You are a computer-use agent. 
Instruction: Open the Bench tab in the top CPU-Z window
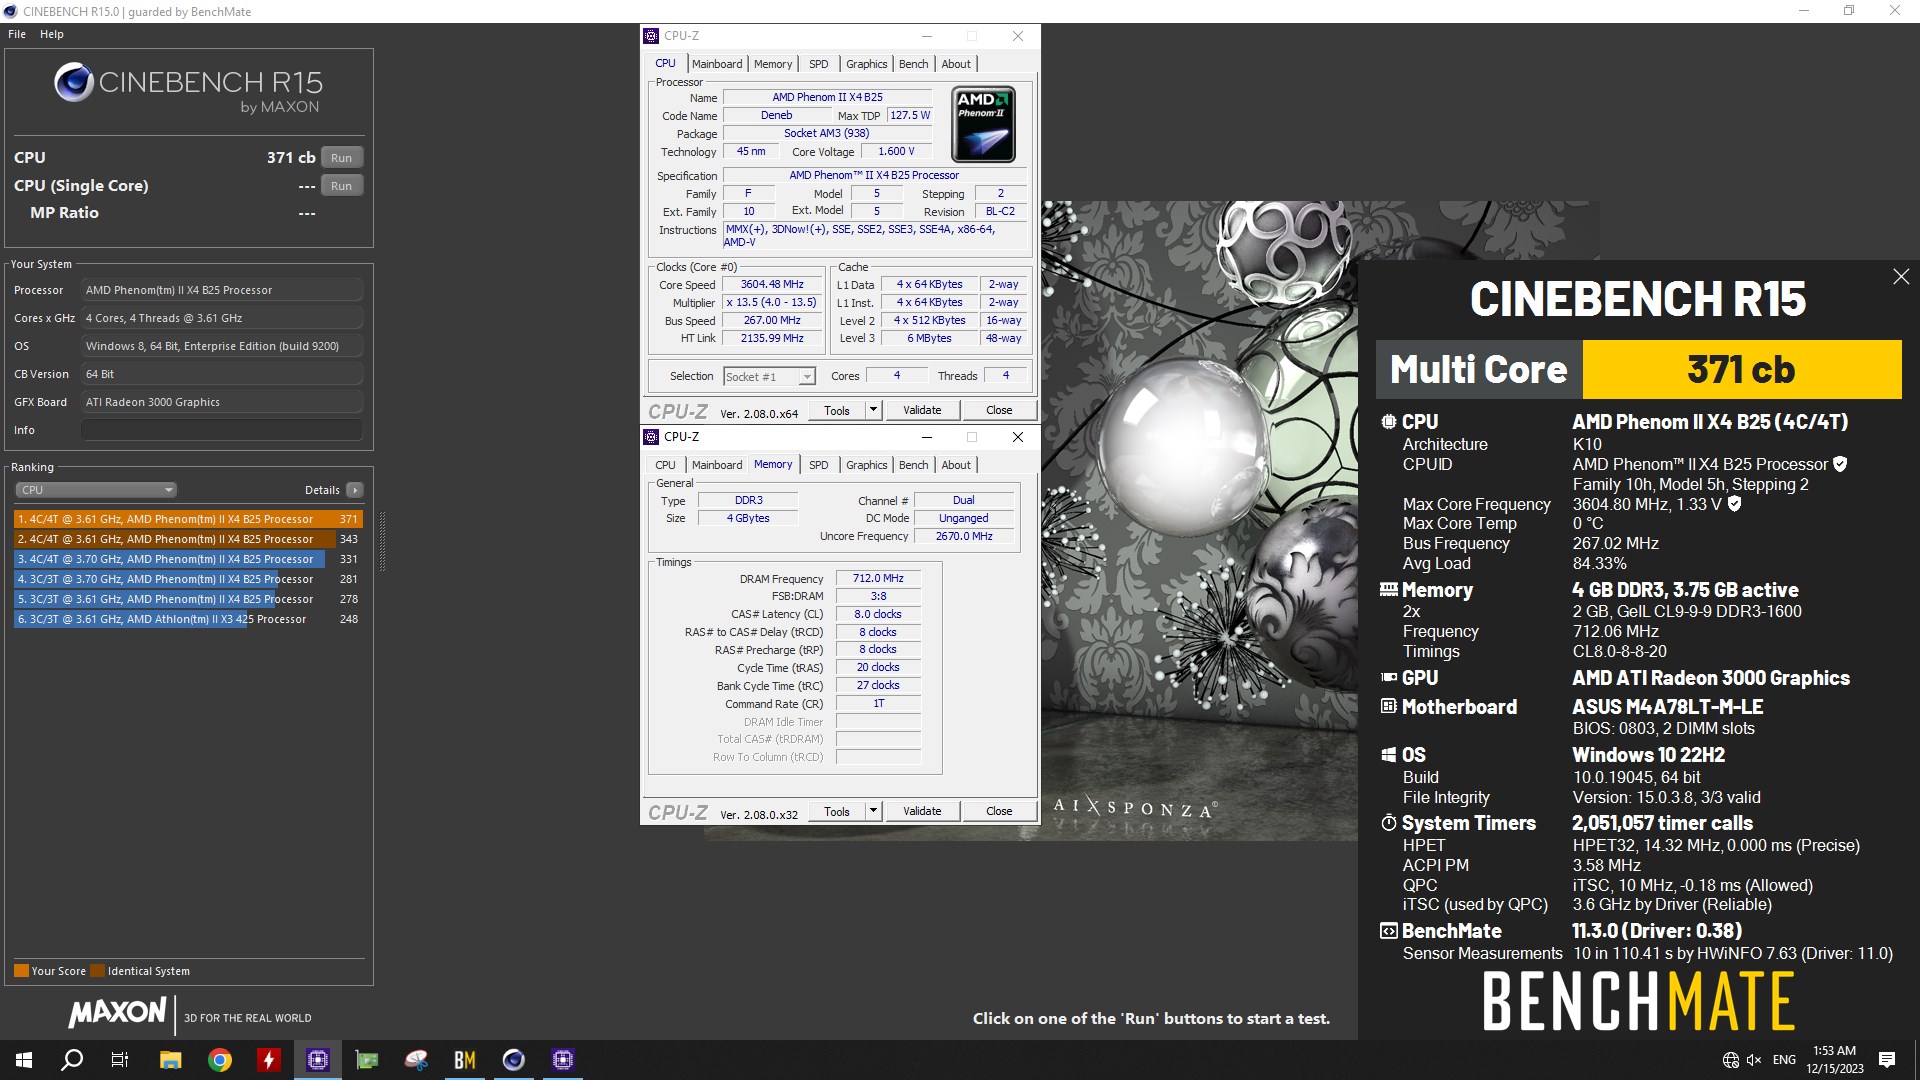[x=913, y=64]
